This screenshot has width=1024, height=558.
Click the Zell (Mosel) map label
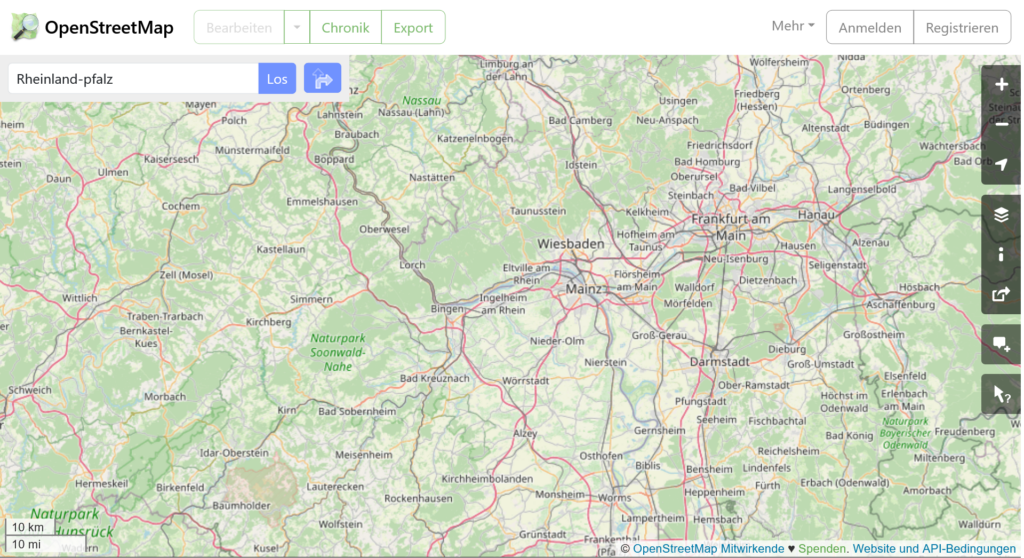pos(186,274)
